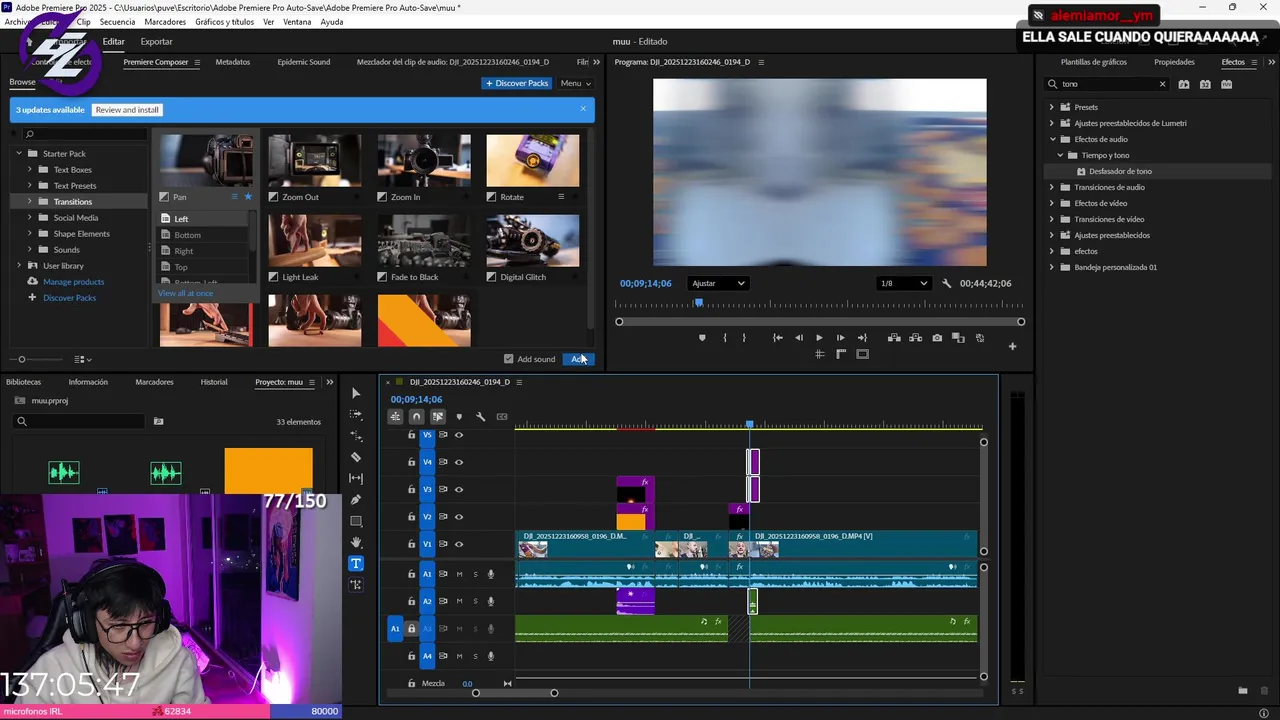Open the Marcadores menu
The height and width of the screenshot is (720, 1280).
(165, 22)
